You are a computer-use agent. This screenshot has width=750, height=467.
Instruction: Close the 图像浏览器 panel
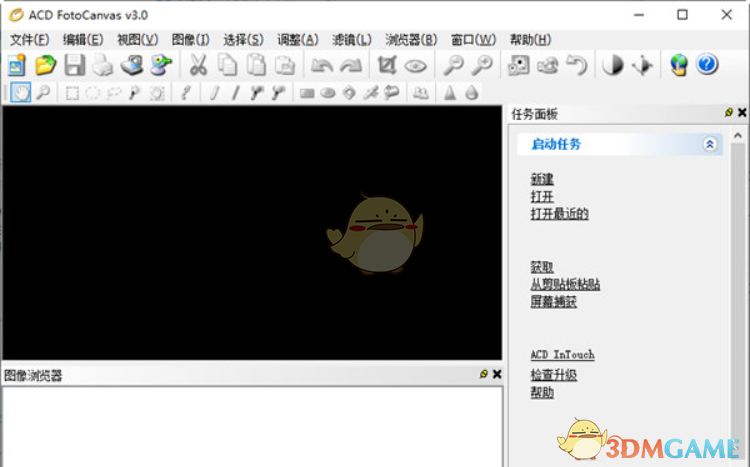click(x=497, y=374)
